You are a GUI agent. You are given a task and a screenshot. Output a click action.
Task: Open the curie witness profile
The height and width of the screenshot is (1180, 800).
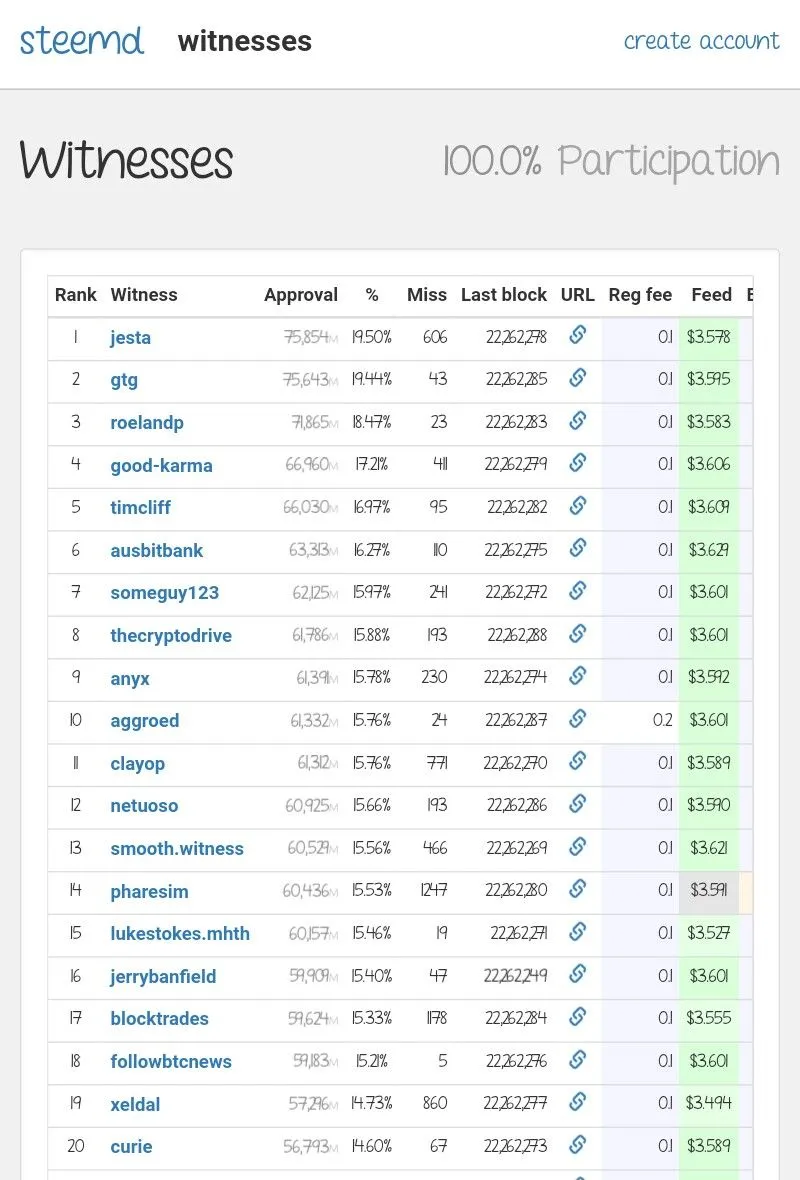131,1147
